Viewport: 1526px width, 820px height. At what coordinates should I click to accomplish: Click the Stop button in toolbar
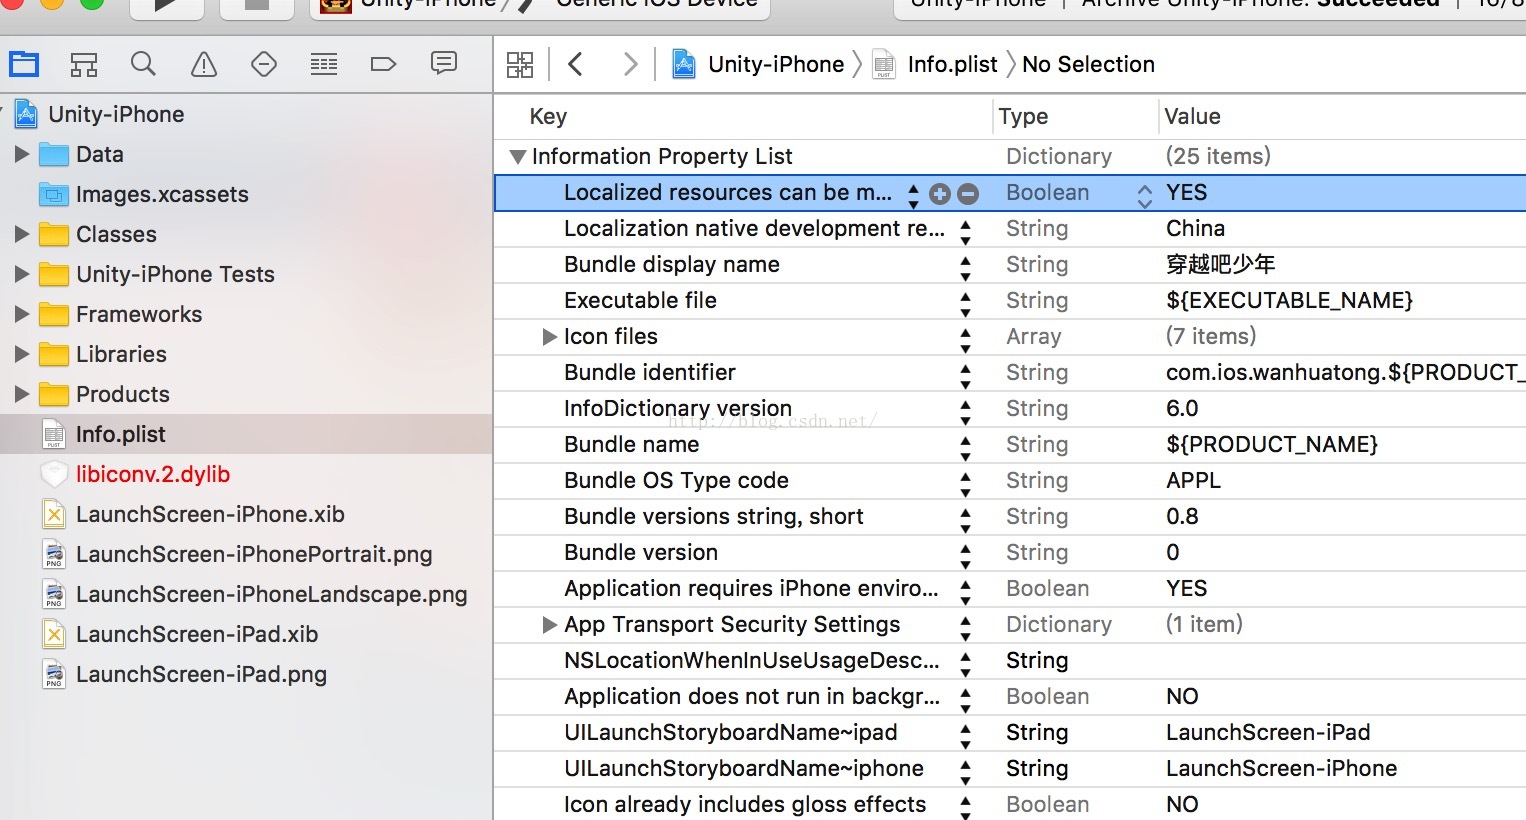(256, 6)
